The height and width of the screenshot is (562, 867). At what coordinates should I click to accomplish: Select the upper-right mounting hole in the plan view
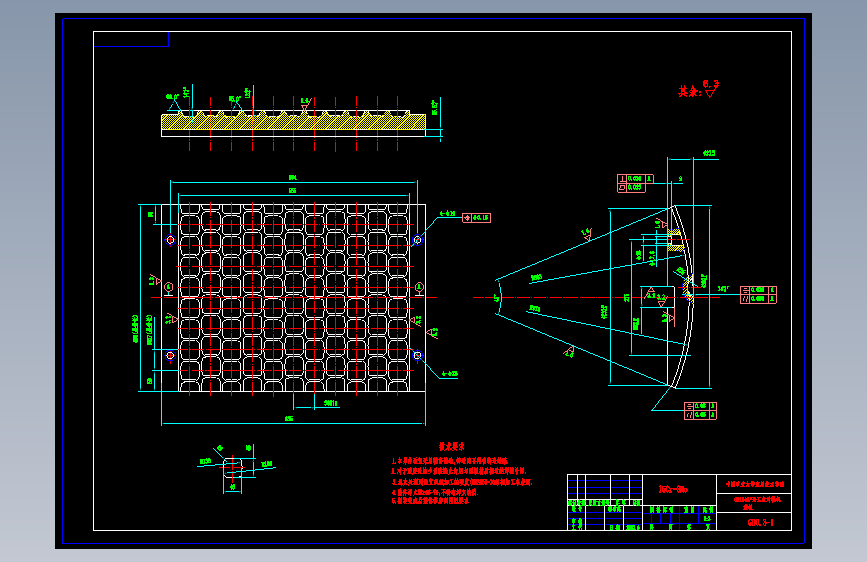[x=417, y=240]
